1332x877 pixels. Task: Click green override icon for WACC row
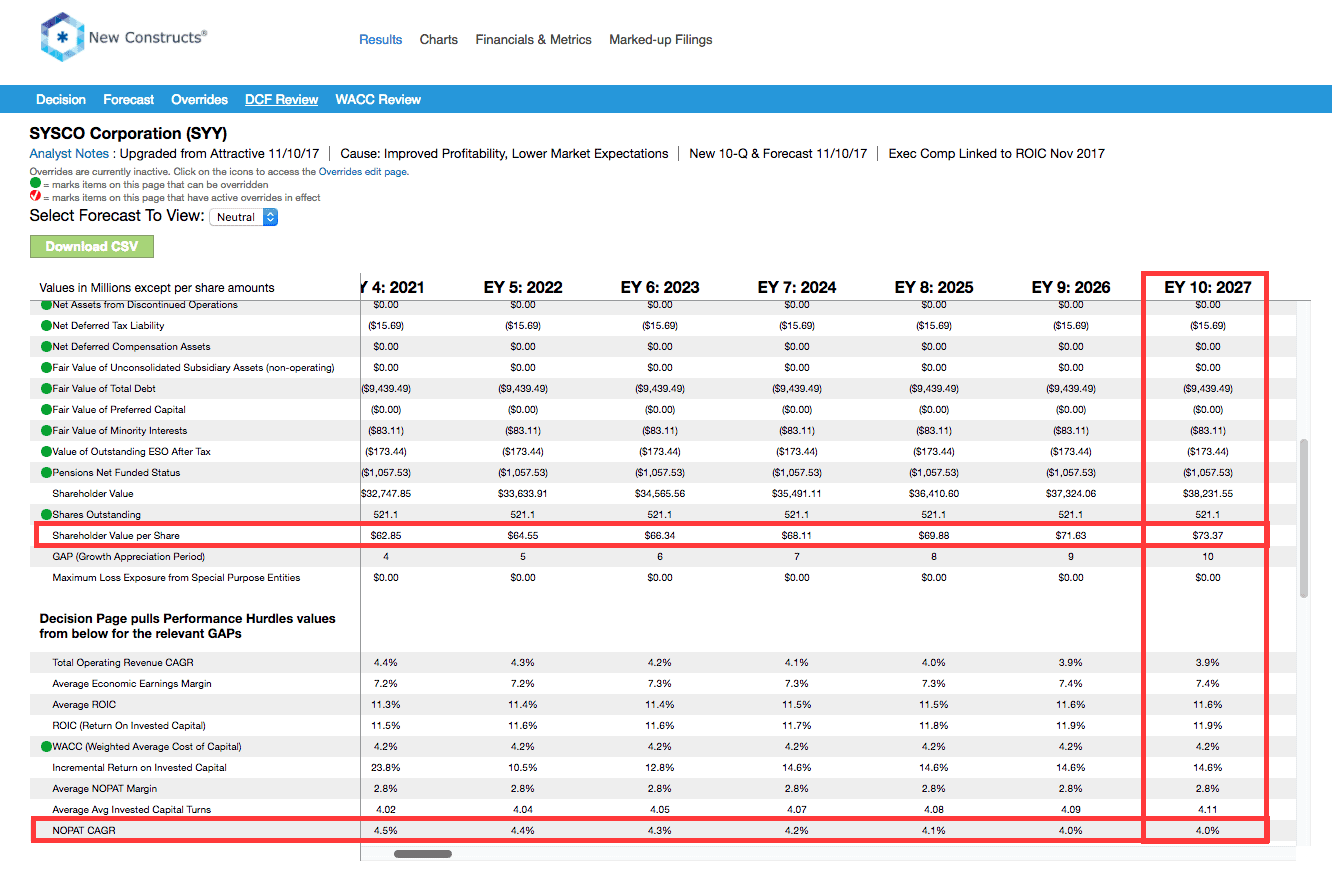pos(46,747)
